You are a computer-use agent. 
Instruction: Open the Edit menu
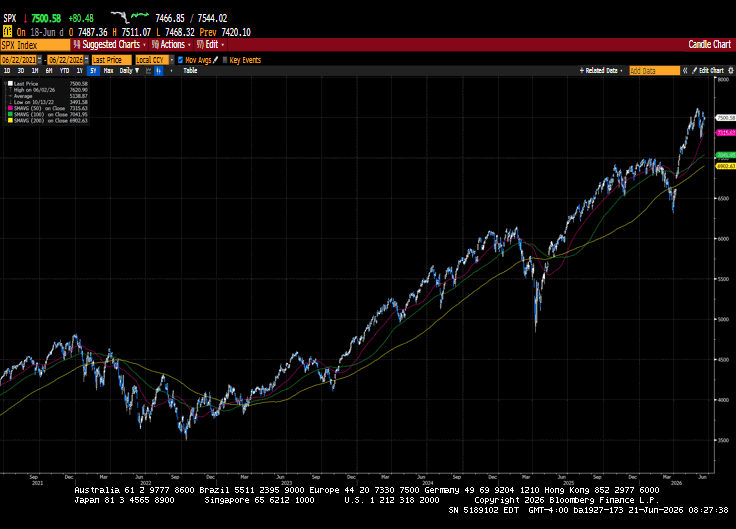(x=210, y=45)
